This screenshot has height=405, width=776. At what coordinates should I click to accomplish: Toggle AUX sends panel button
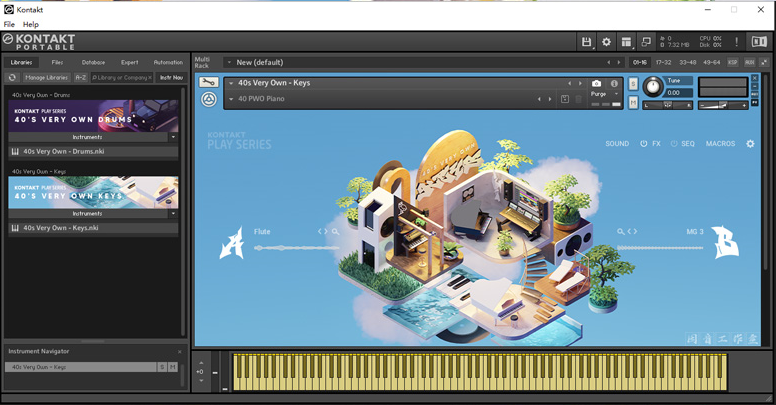[x=750, y=62]
